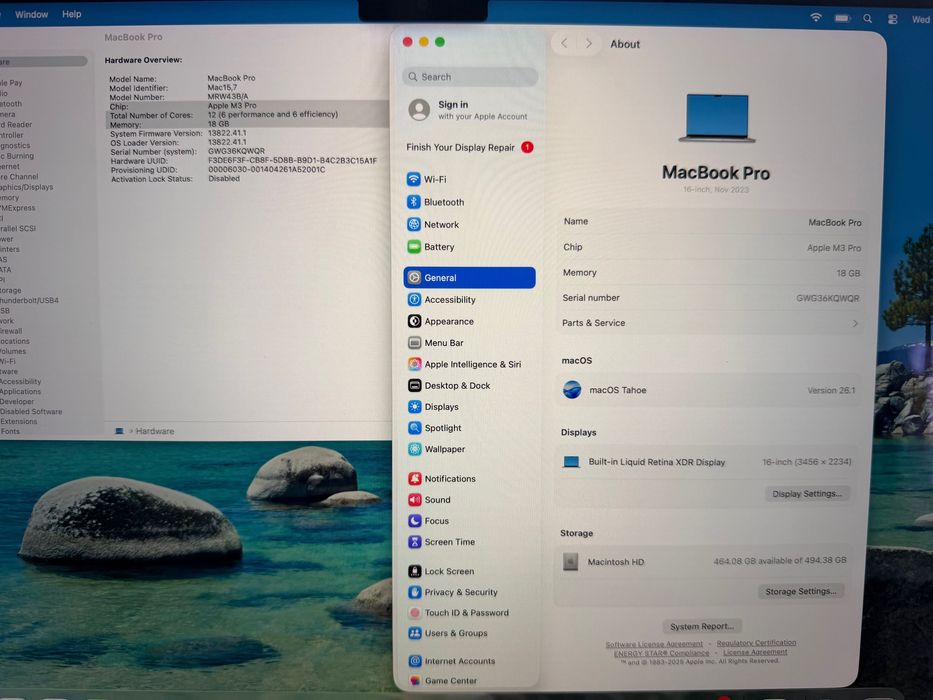Select the Network globe icon
This screenshot has height=700, width=933.
click(x=414, y=224)
